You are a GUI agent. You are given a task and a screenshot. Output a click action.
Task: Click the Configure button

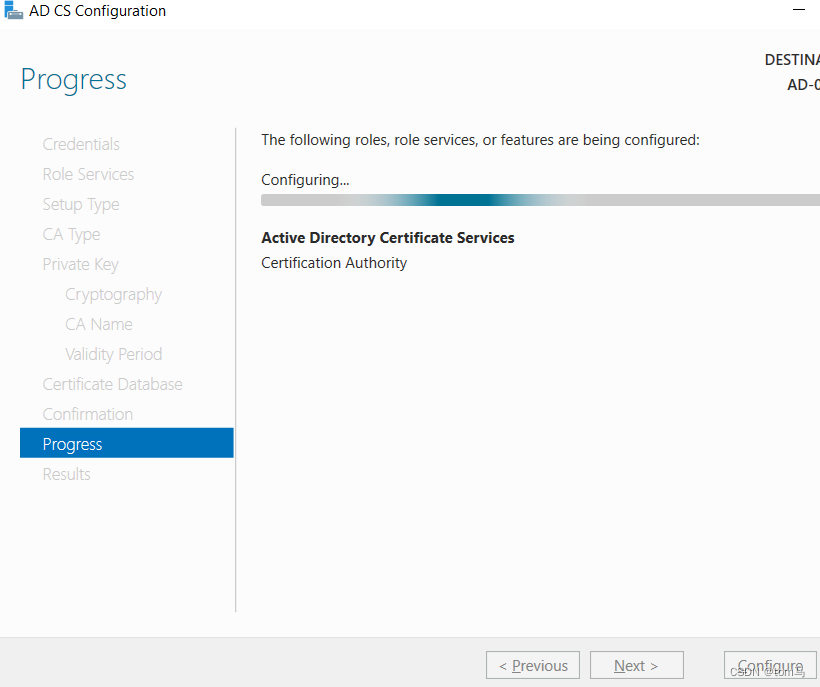770,665
